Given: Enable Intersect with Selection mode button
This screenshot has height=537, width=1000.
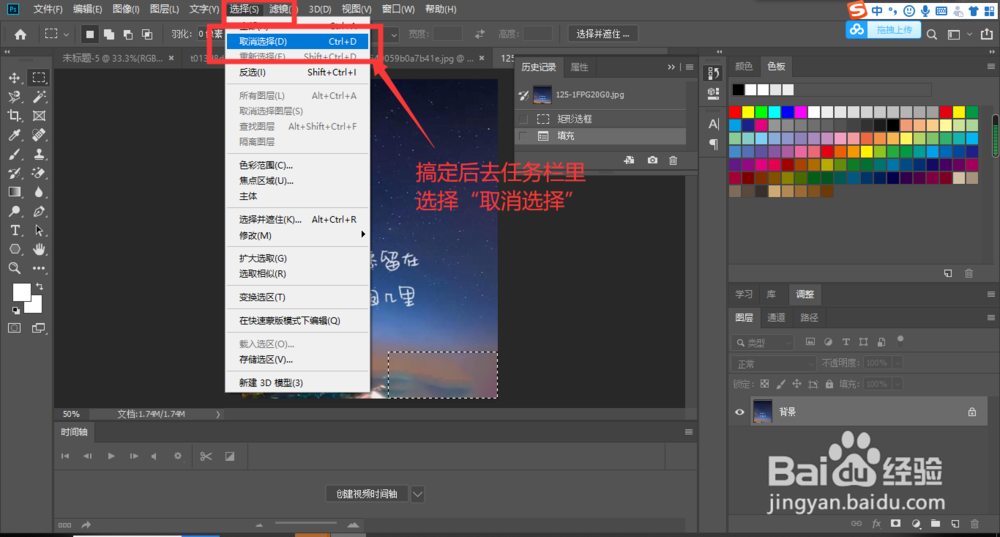Looking at the screenshot, I should (147, 34).
